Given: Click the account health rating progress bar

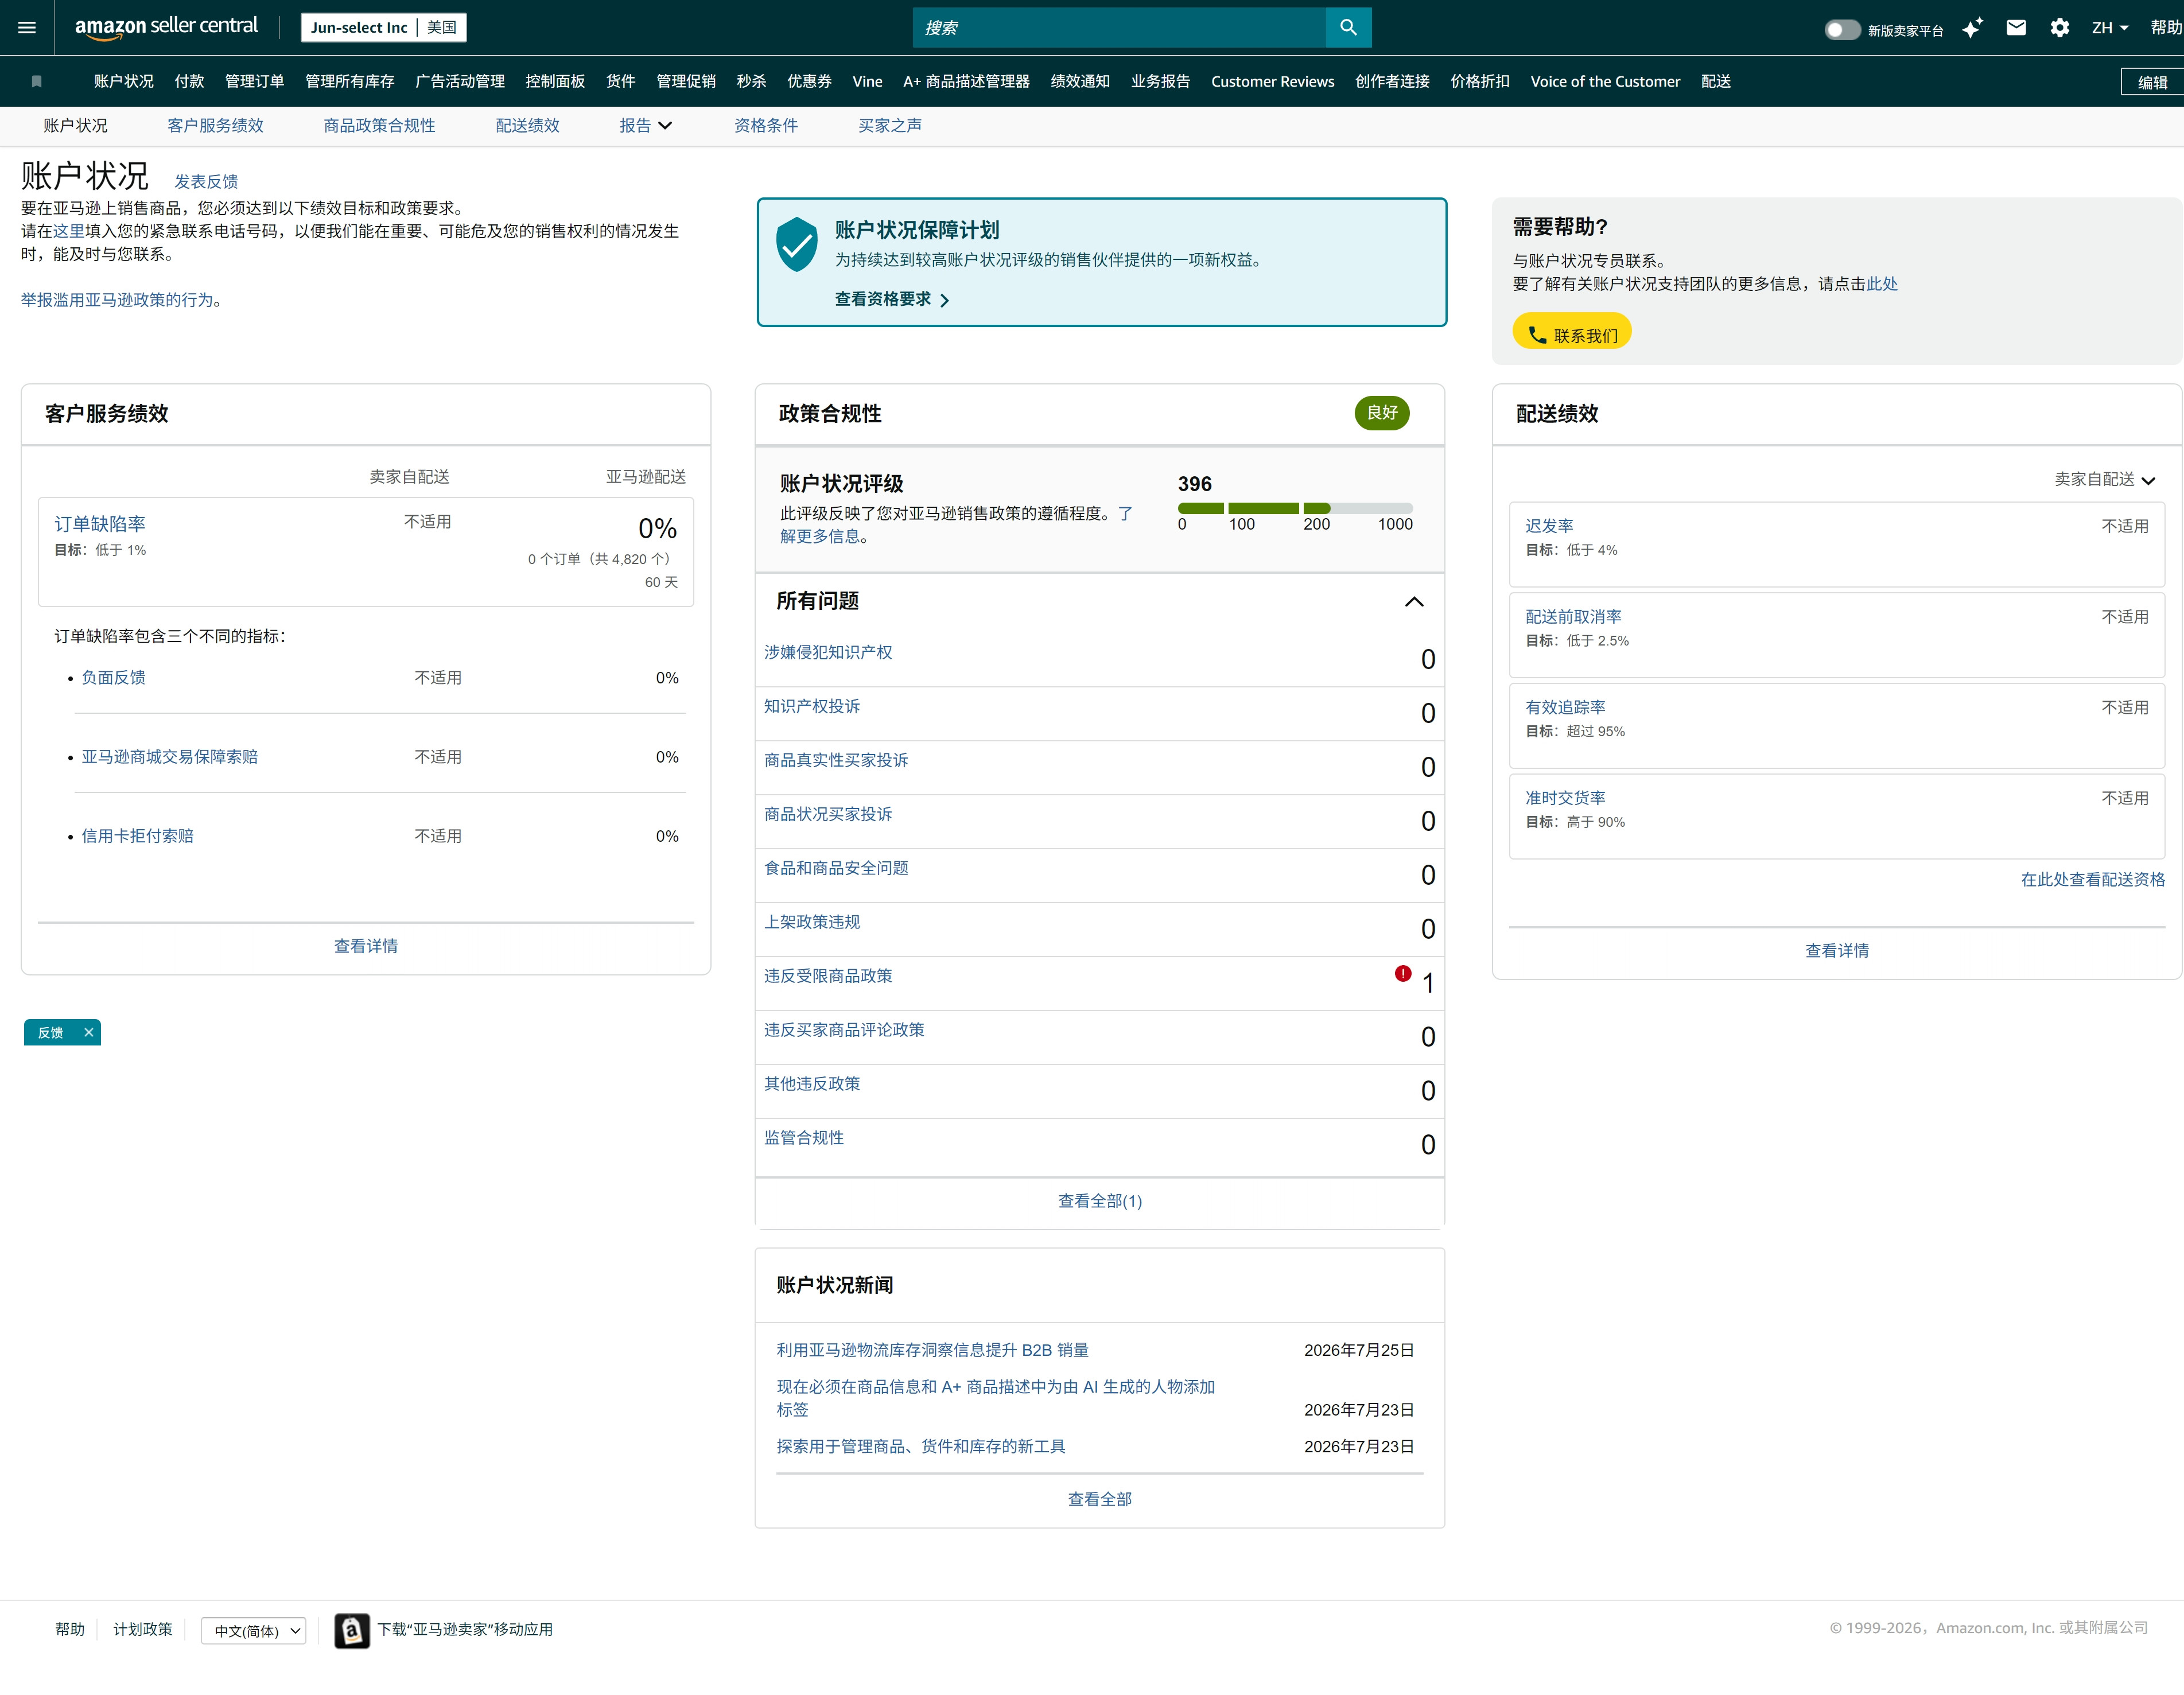Looking at the screenshot, I should tap(1295, 508).
